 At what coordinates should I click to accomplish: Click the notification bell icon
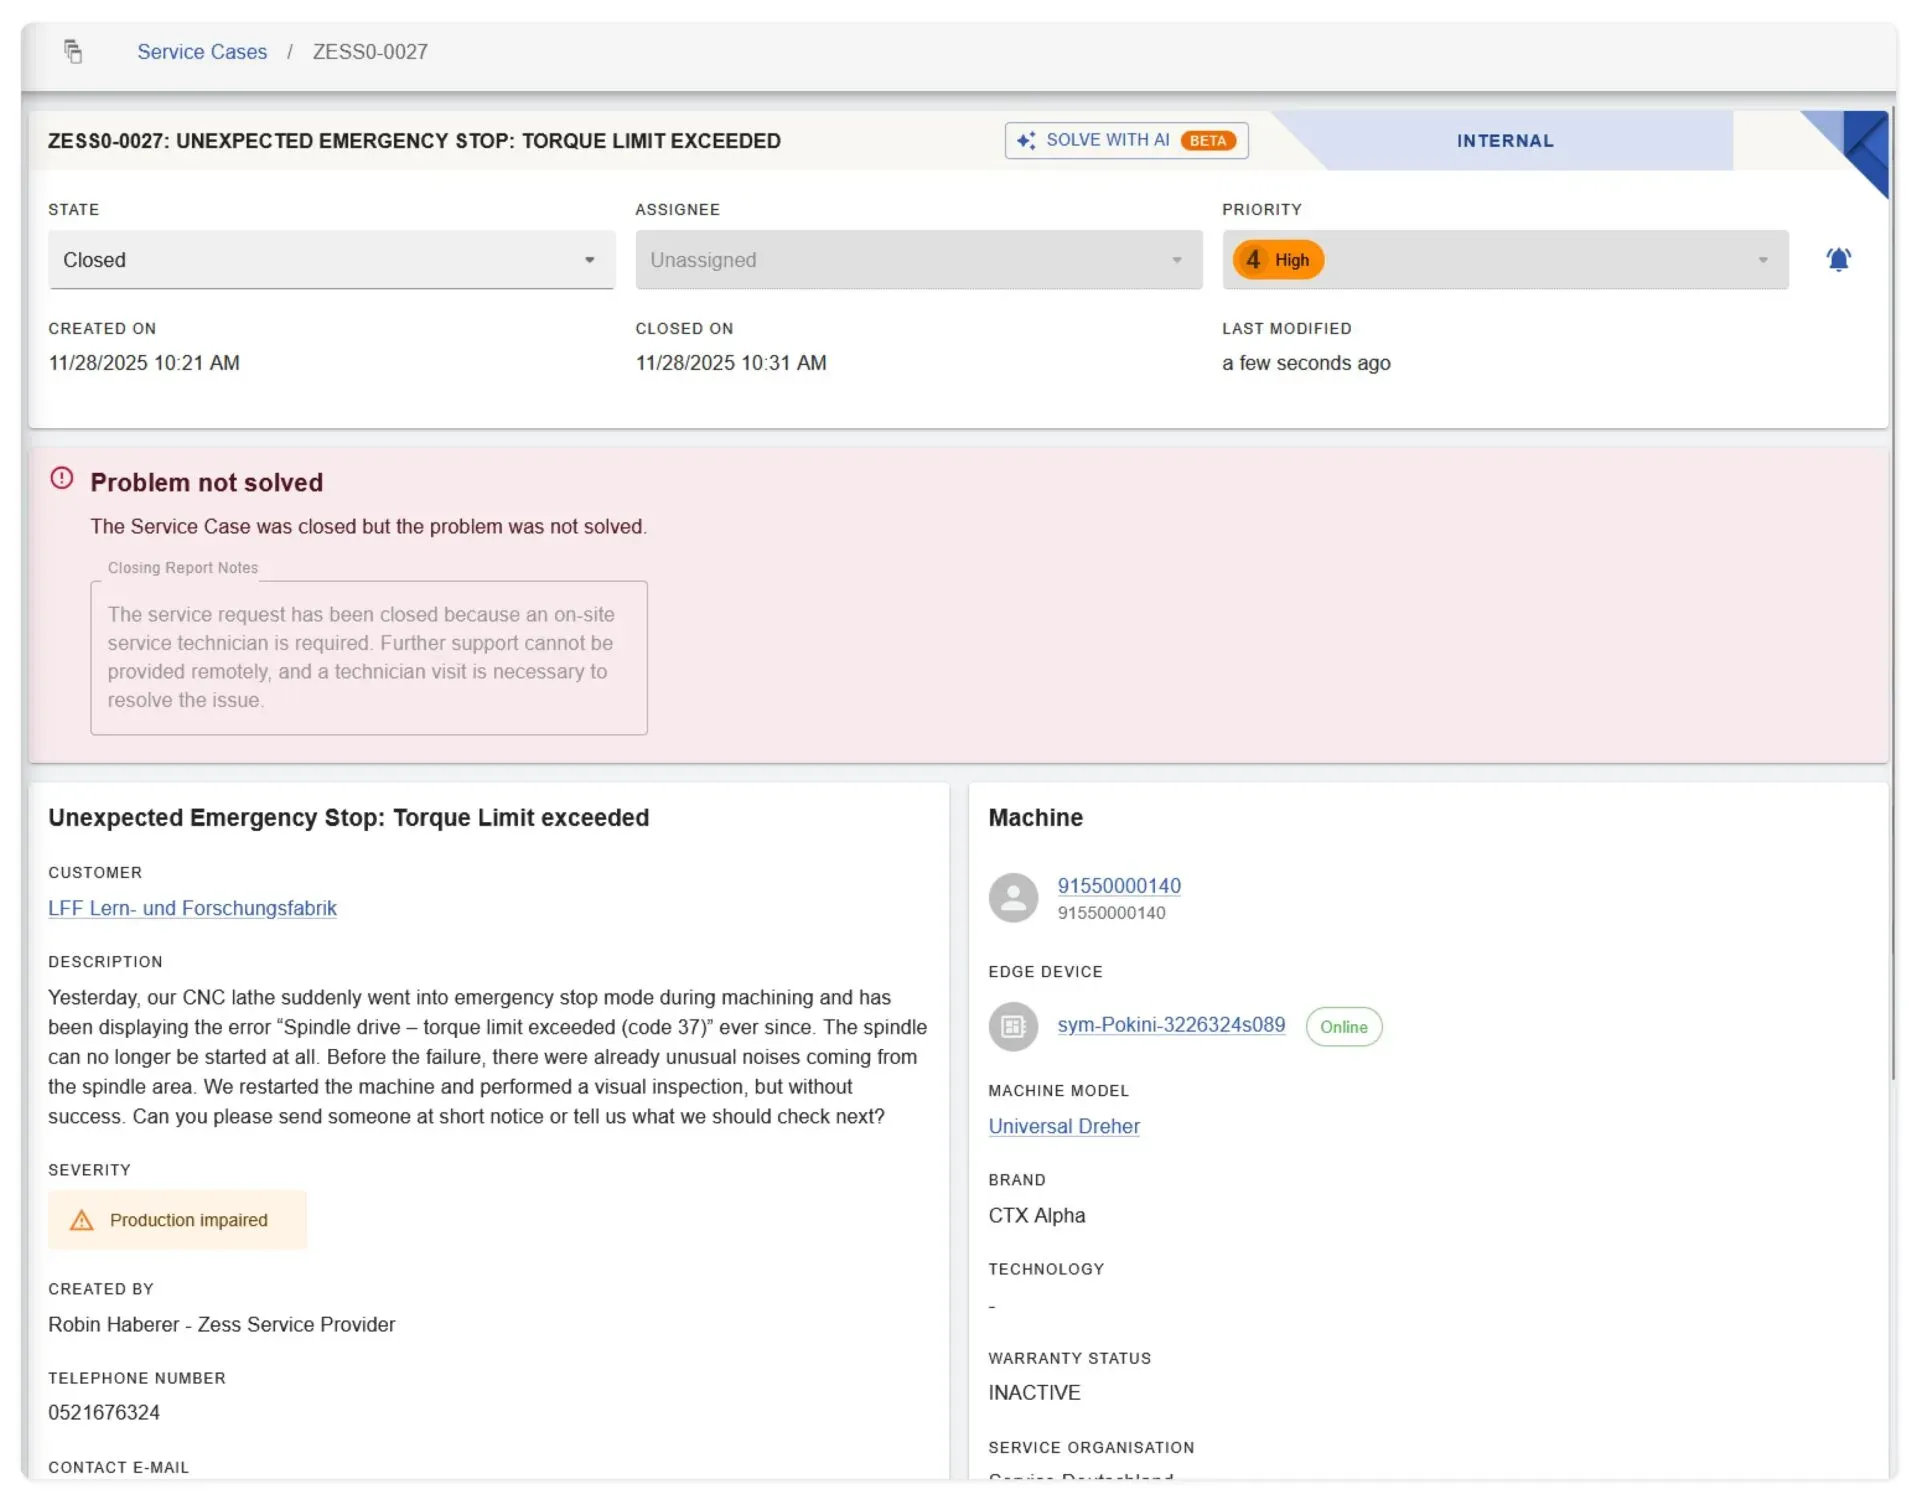pos(1838,260)
